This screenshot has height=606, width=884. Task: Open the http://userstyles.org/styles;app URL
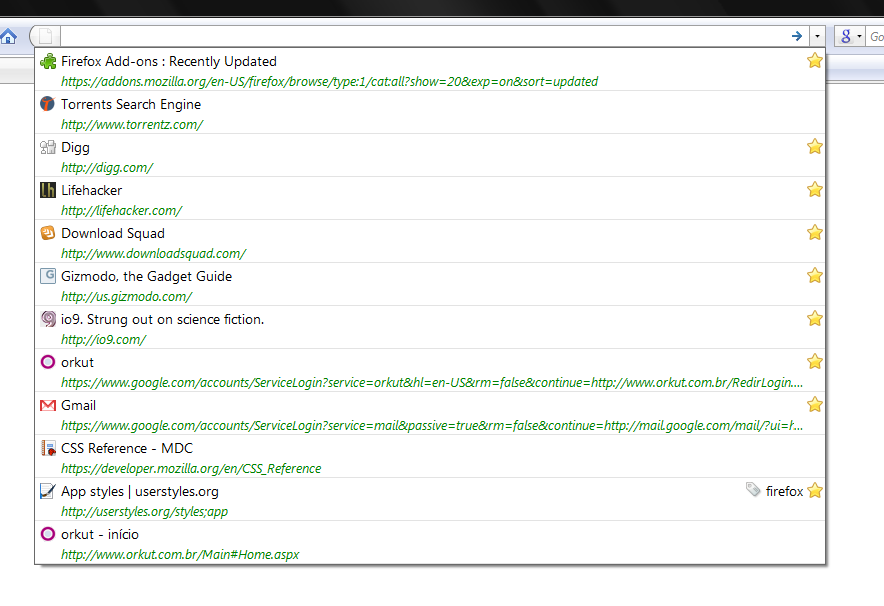(x=144, y=512)
